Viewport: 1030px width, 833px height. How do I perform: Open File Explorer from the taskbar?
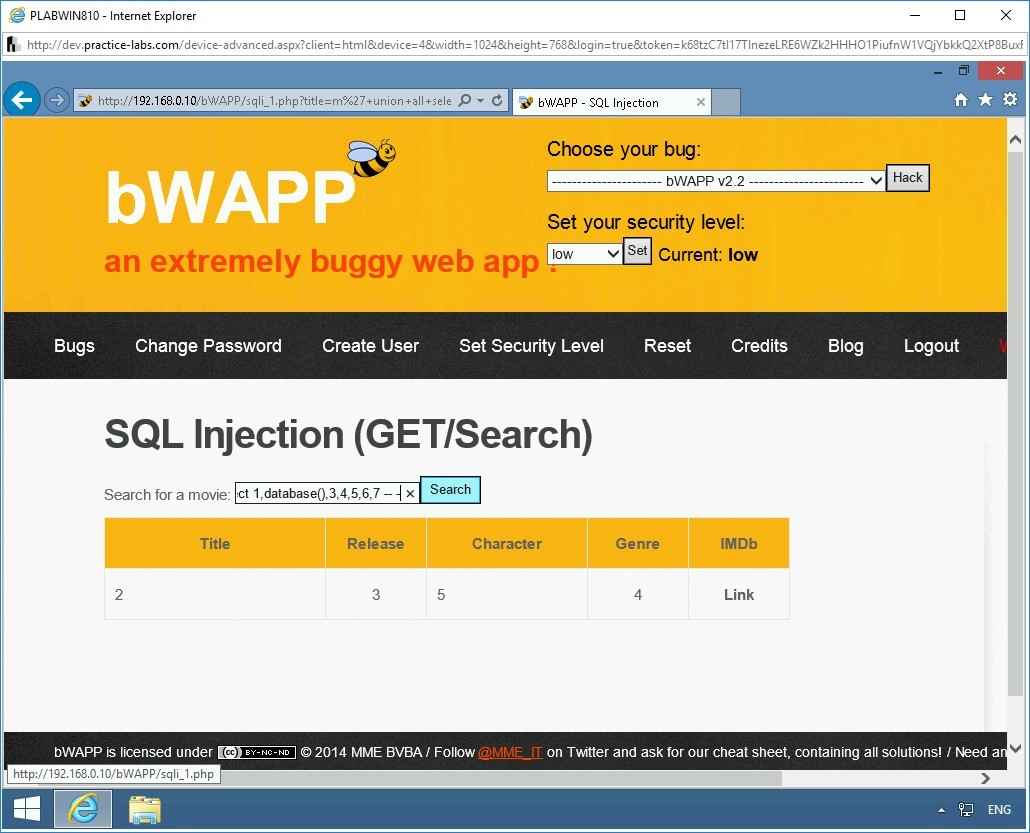[144, 809]
